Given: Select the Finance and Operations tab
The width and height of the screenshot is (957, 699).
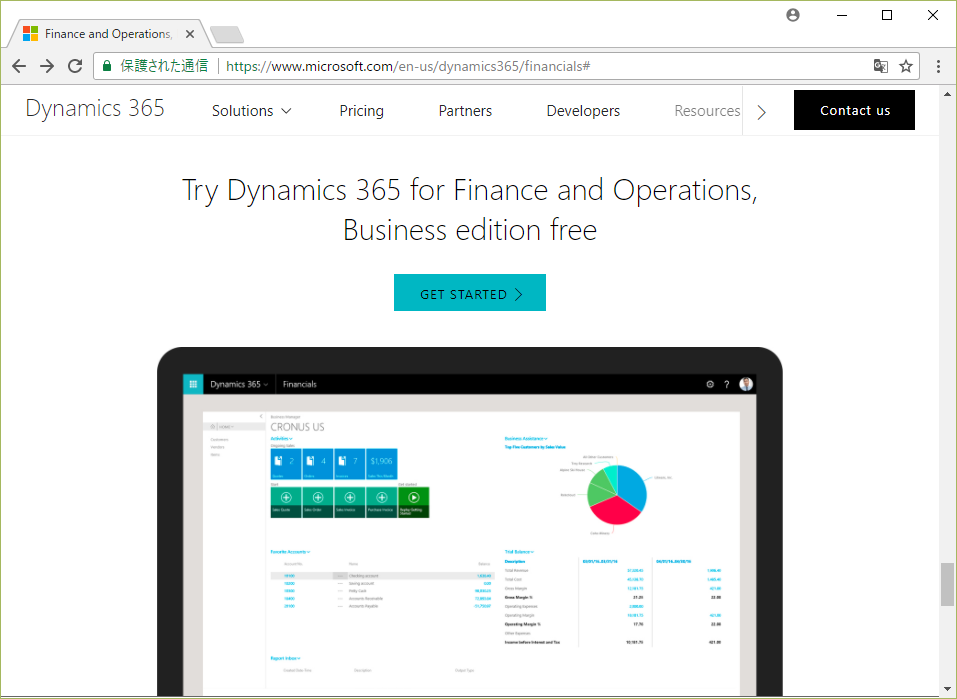Looking at the screenshot, I should [x=107, y=34].
